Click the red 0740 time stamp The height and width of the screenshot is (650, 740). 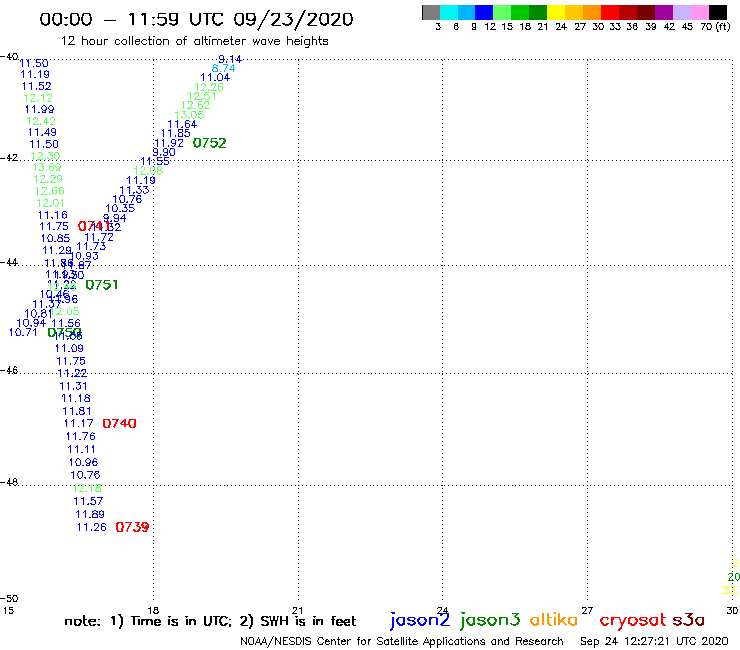tap(119, 423)
